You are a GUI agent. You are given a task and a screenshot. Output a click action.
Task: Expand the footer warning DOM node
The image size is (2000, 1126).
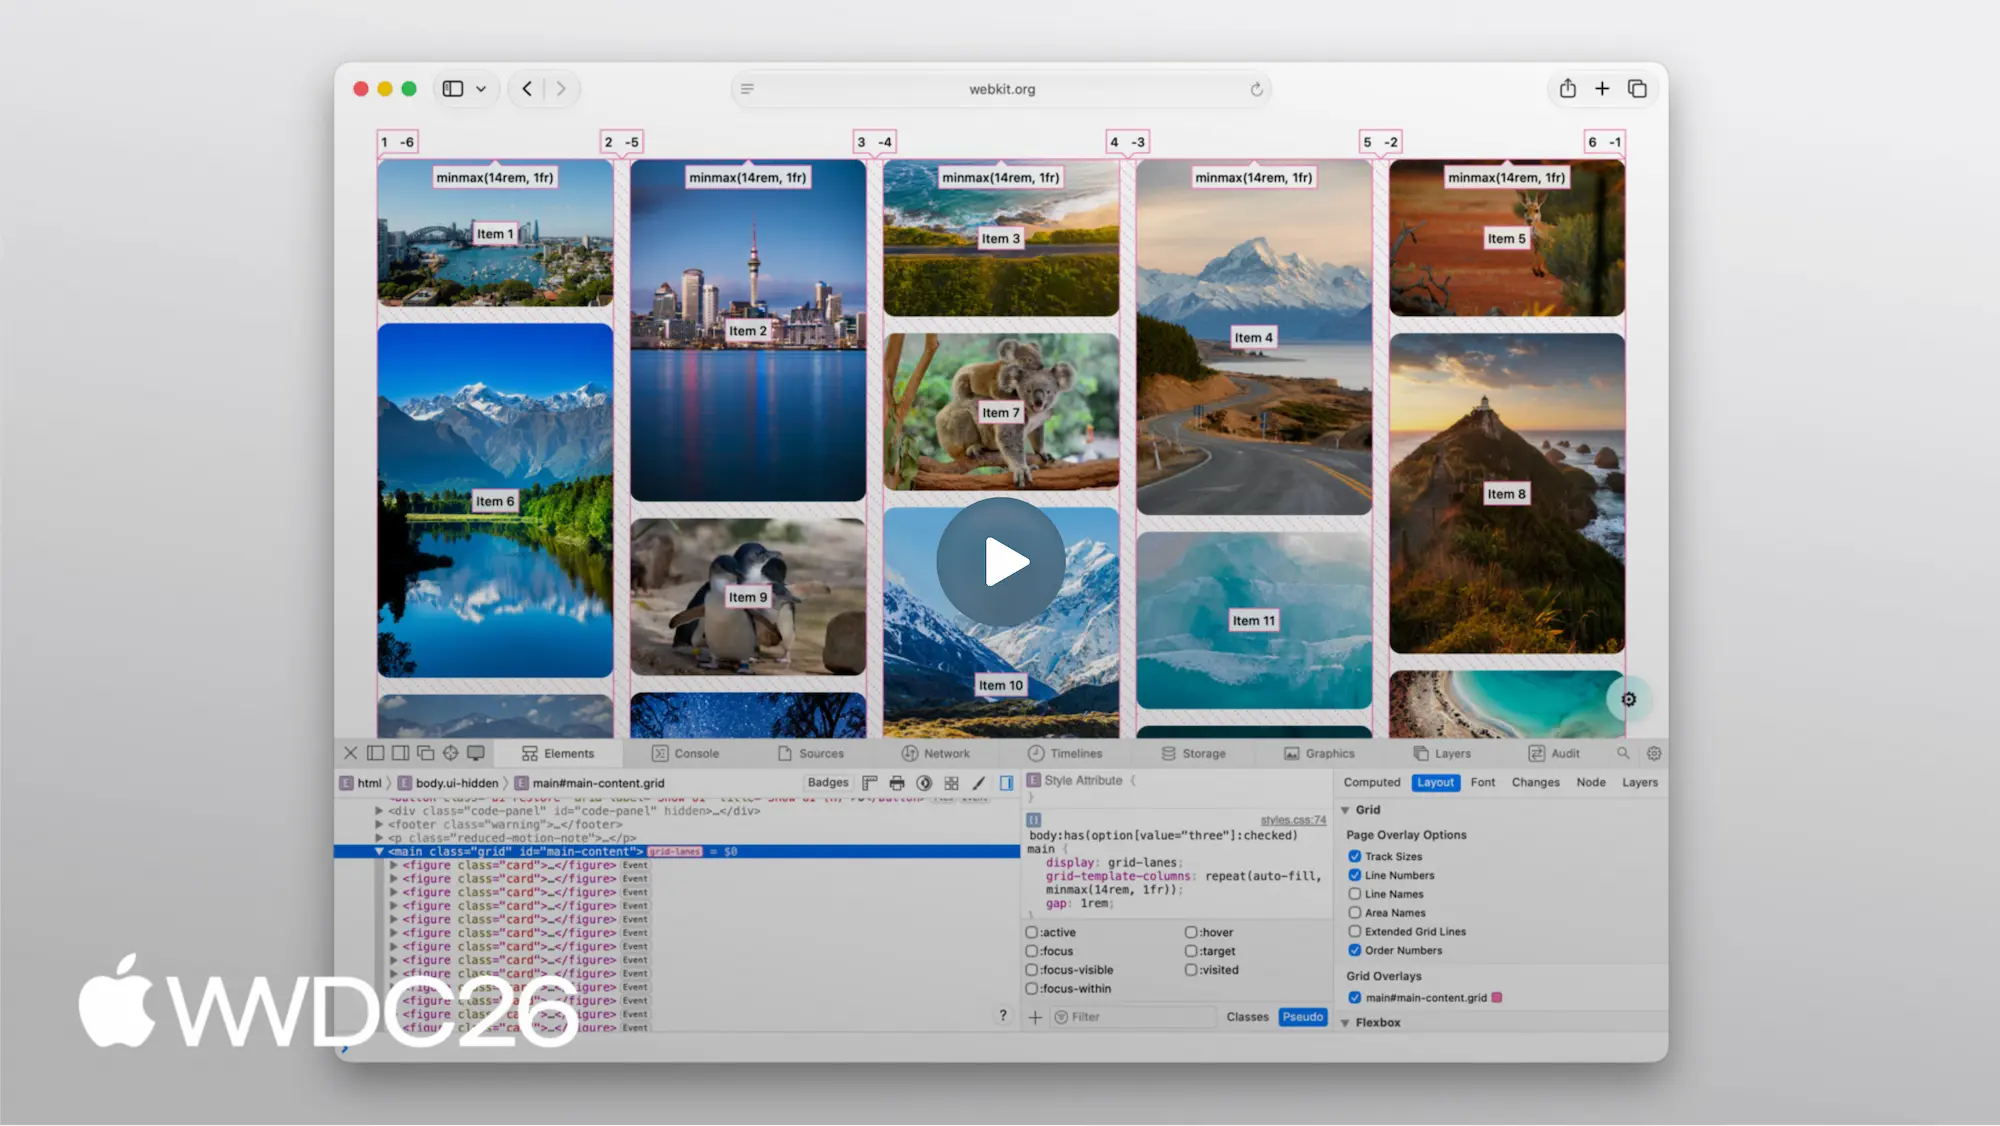[x=379, y=825]
